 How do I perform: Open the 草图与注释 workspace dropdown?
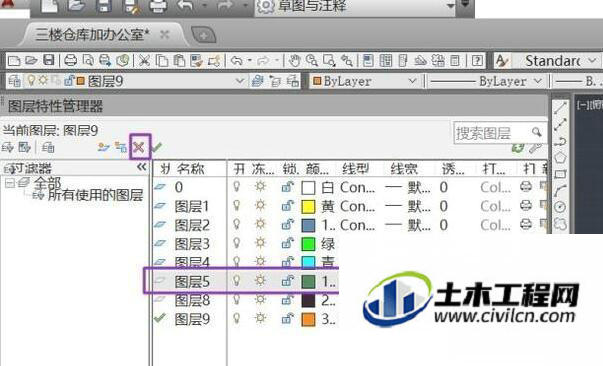(451, 6)
